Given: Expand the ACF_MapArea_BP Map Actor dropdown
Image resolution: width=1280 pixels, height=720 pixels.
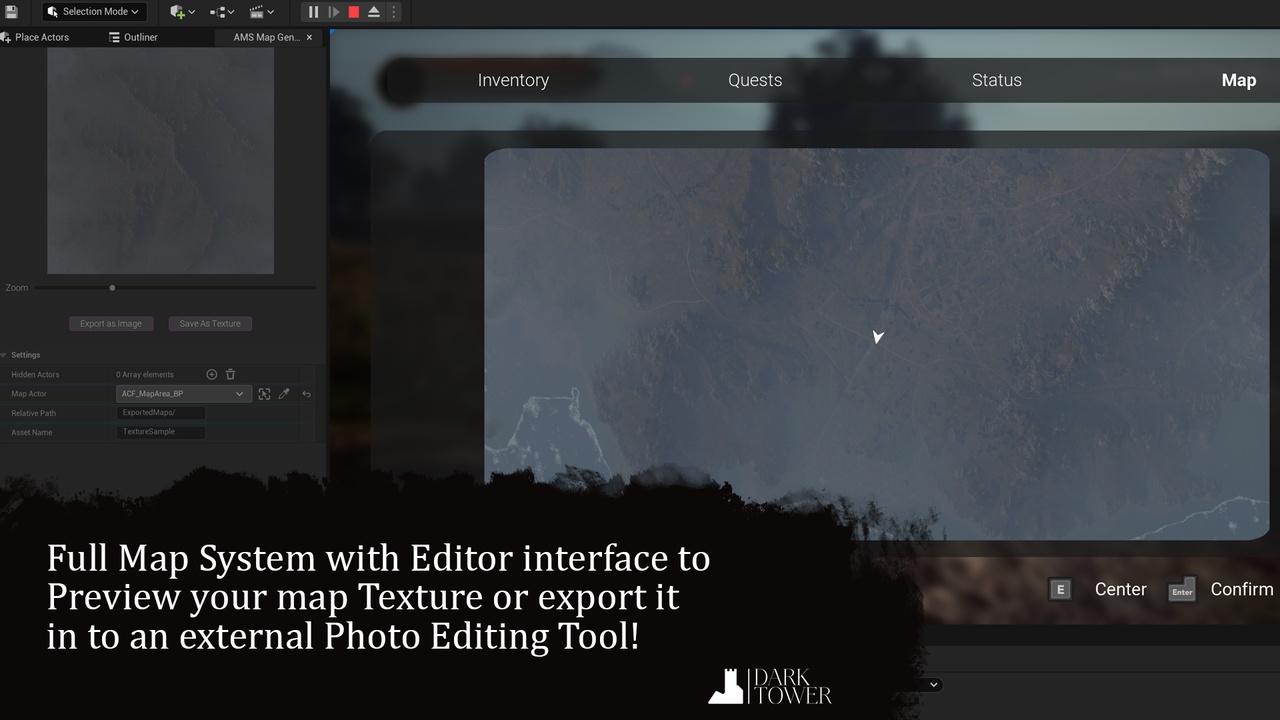Looking at the screenshot, I should point(183,394).
